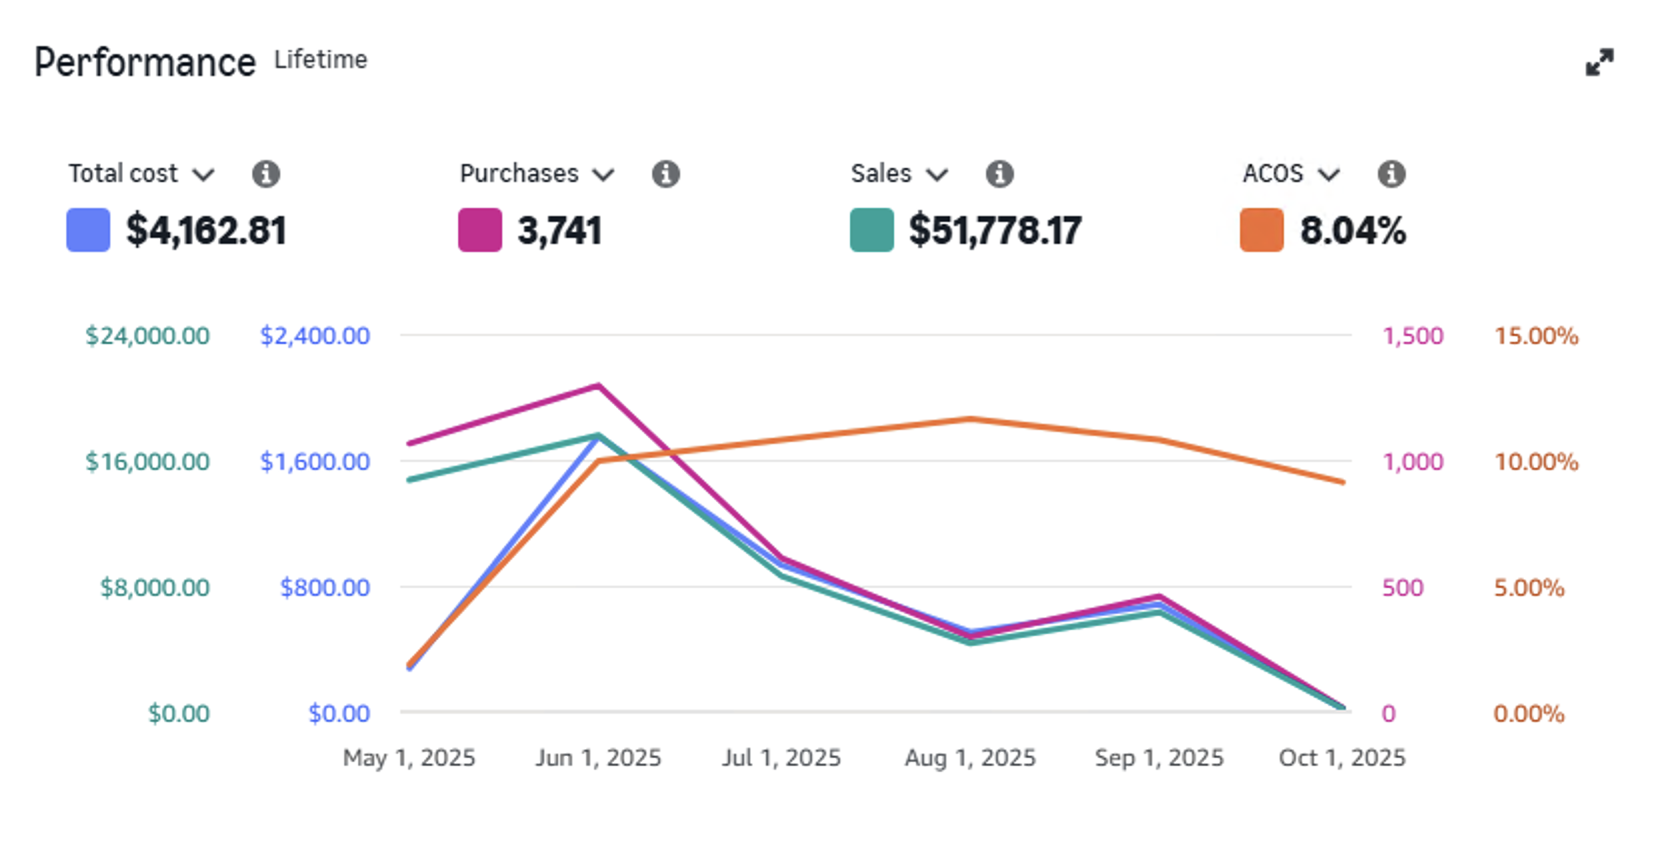This screenshot has width=1668, height=846.
Task: Click the $2,400.00 cost axis label
Action: point(315,336)
